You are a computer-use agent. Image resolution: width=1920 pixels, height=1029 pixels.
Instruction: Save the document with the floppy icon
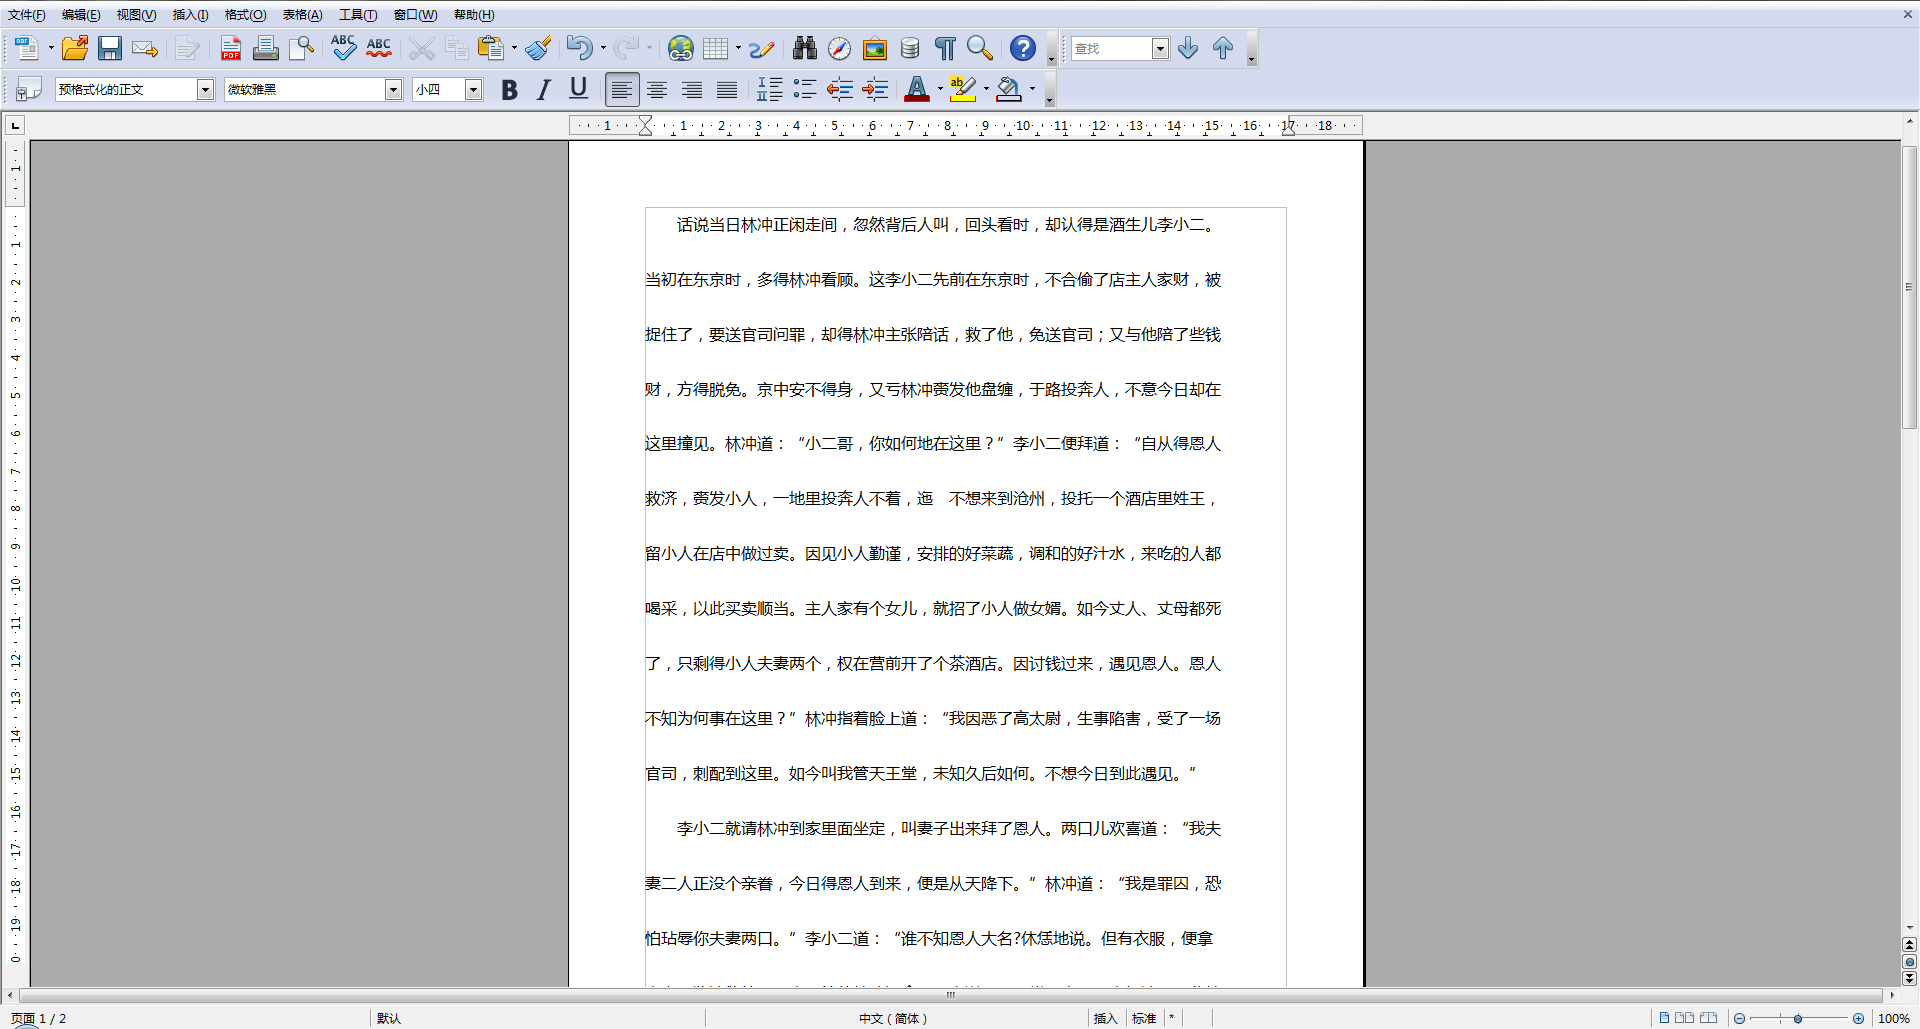(110, 48)
